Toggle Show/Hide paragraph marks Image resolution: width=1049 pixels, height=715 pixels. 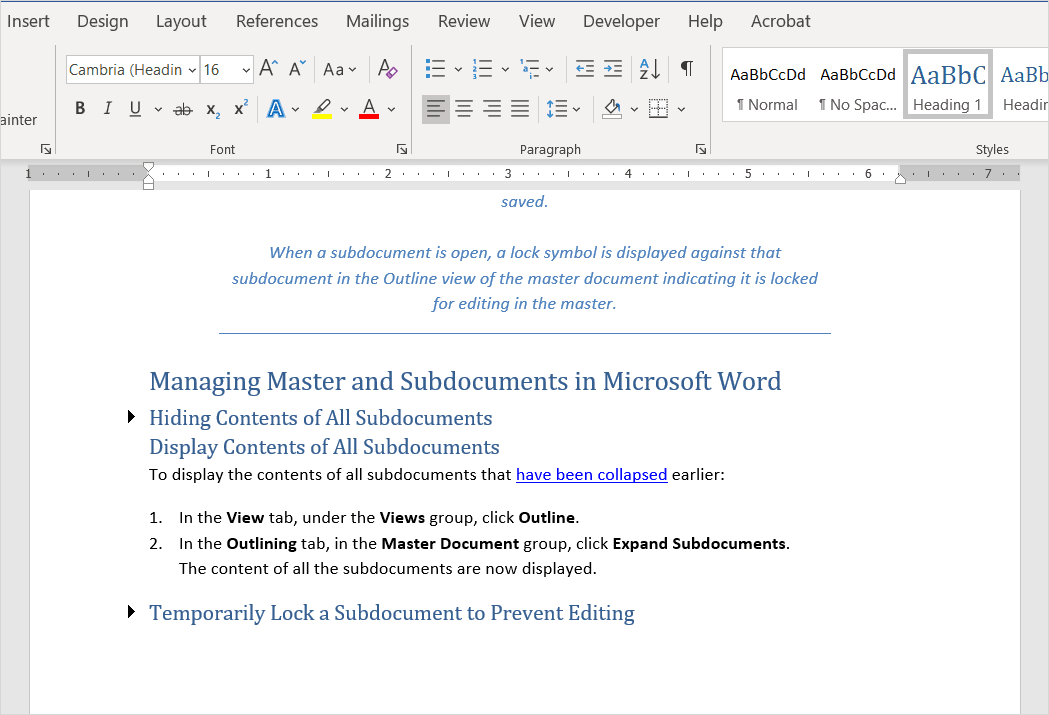(685, 68)
